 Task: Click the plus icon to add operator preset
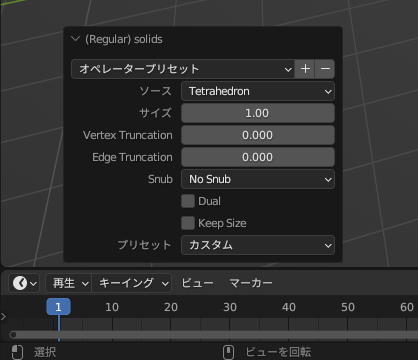point(305,69)
